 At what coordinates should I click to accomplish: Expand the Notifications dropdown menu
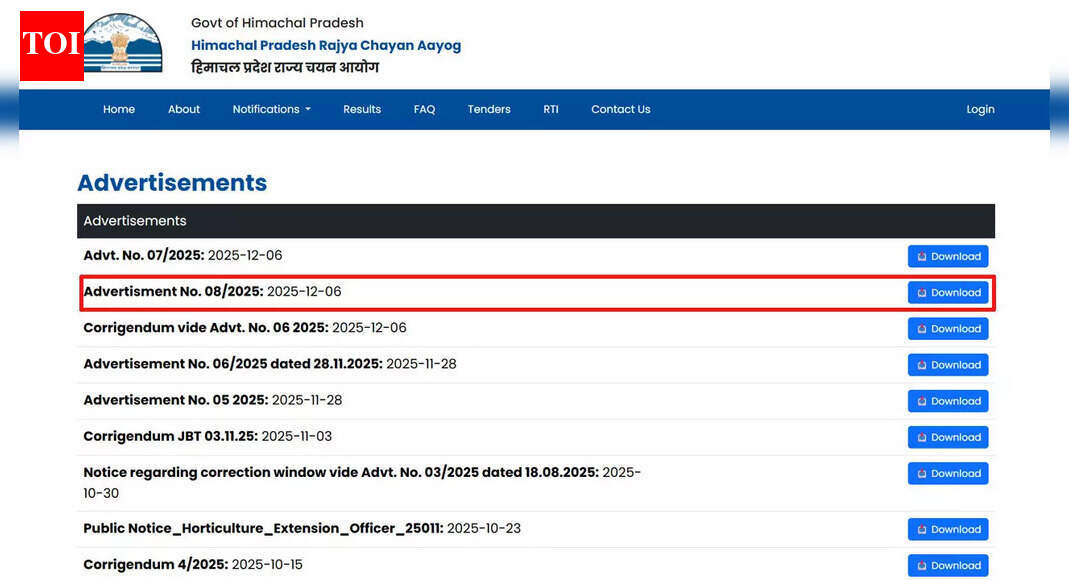click(271, 109)
